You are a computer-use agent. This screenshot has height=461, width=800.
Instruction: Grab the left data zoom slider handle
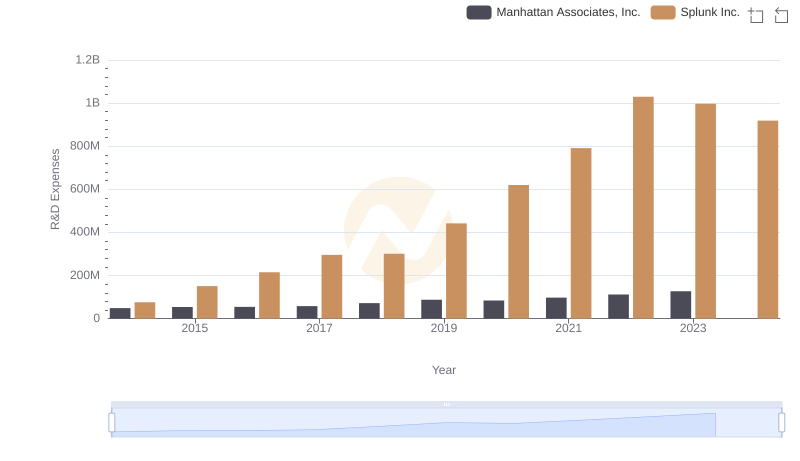(112, 423)
